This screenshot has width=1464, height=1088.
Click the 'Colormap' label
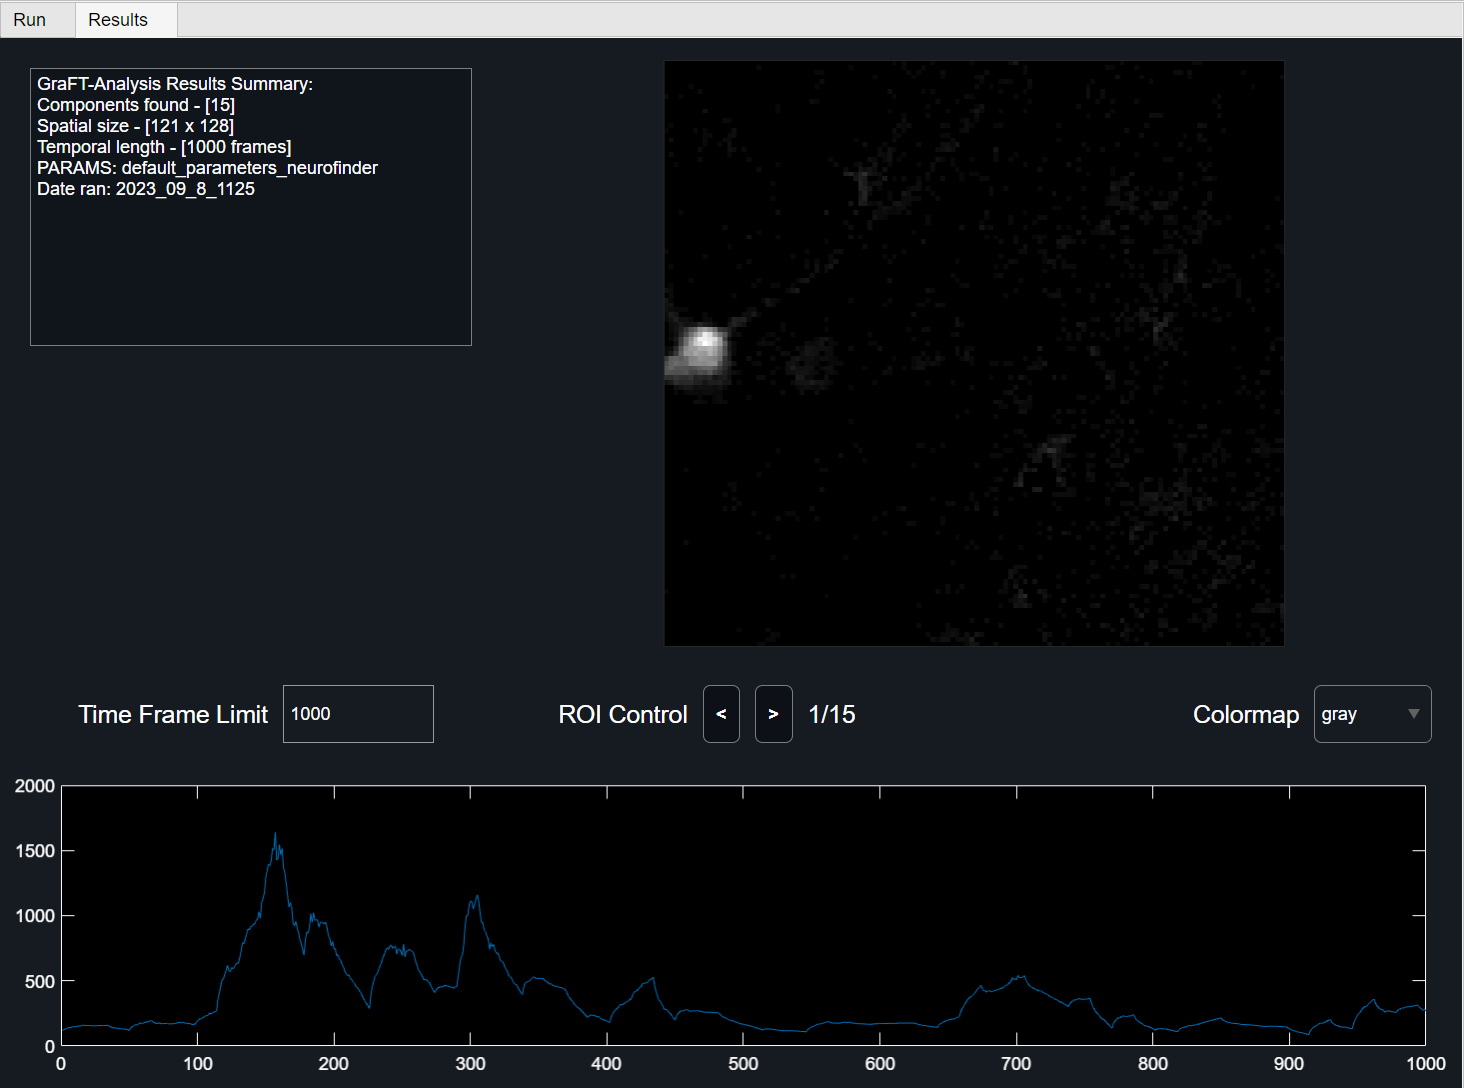point(1246,714)
